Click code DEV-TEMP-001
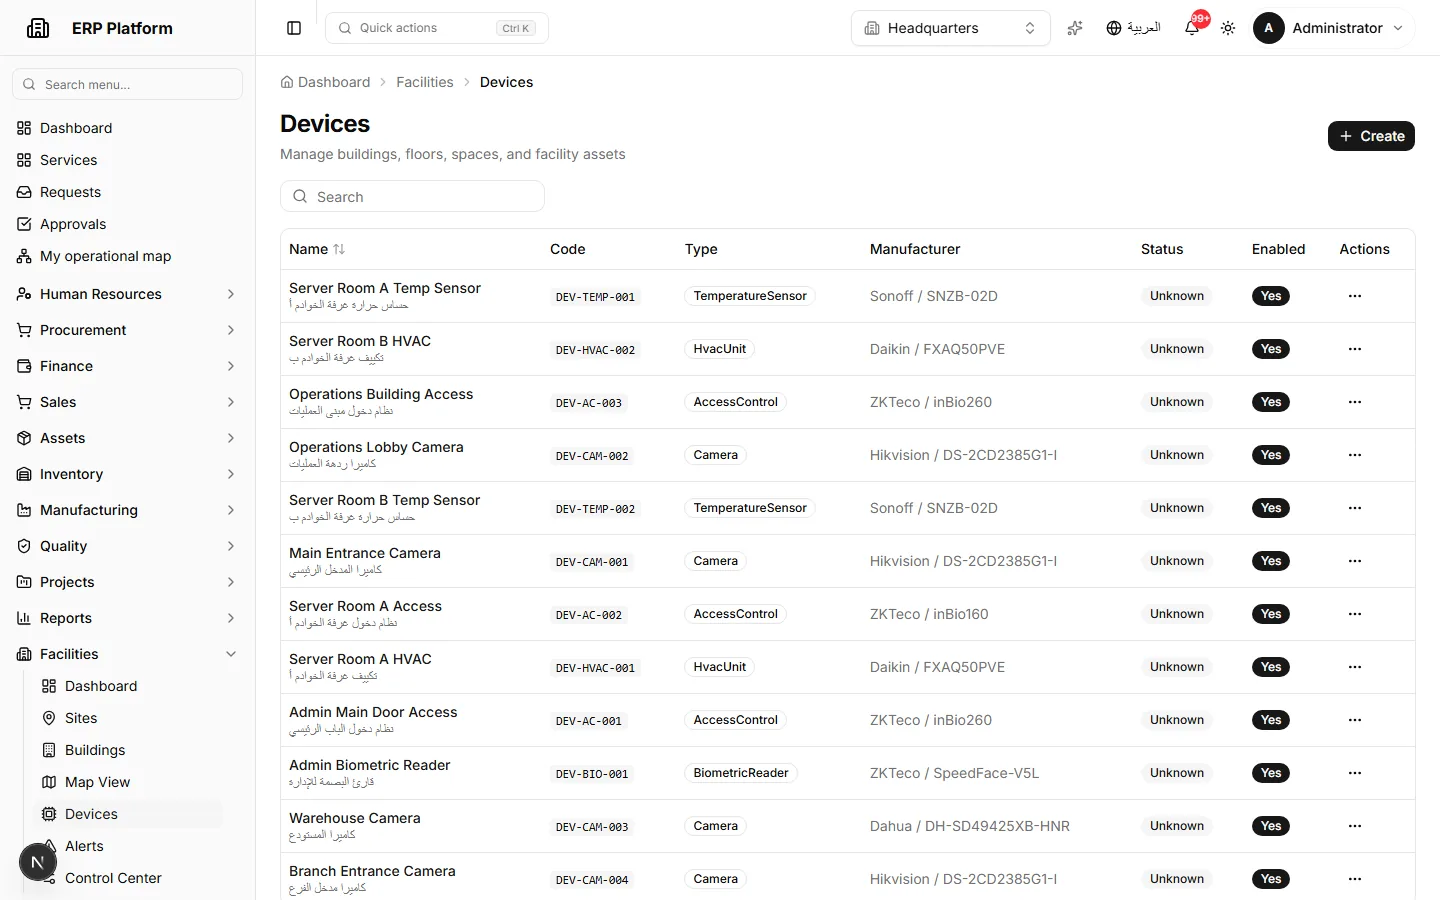This screenshot has height=900, width=1440. tap(595, 297)
